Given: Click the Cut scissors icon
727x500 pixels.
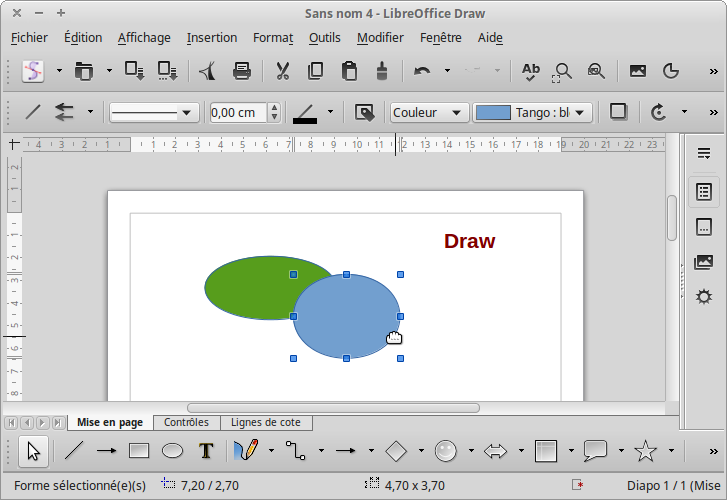Looking at the screenshot, I should (283, 71).
